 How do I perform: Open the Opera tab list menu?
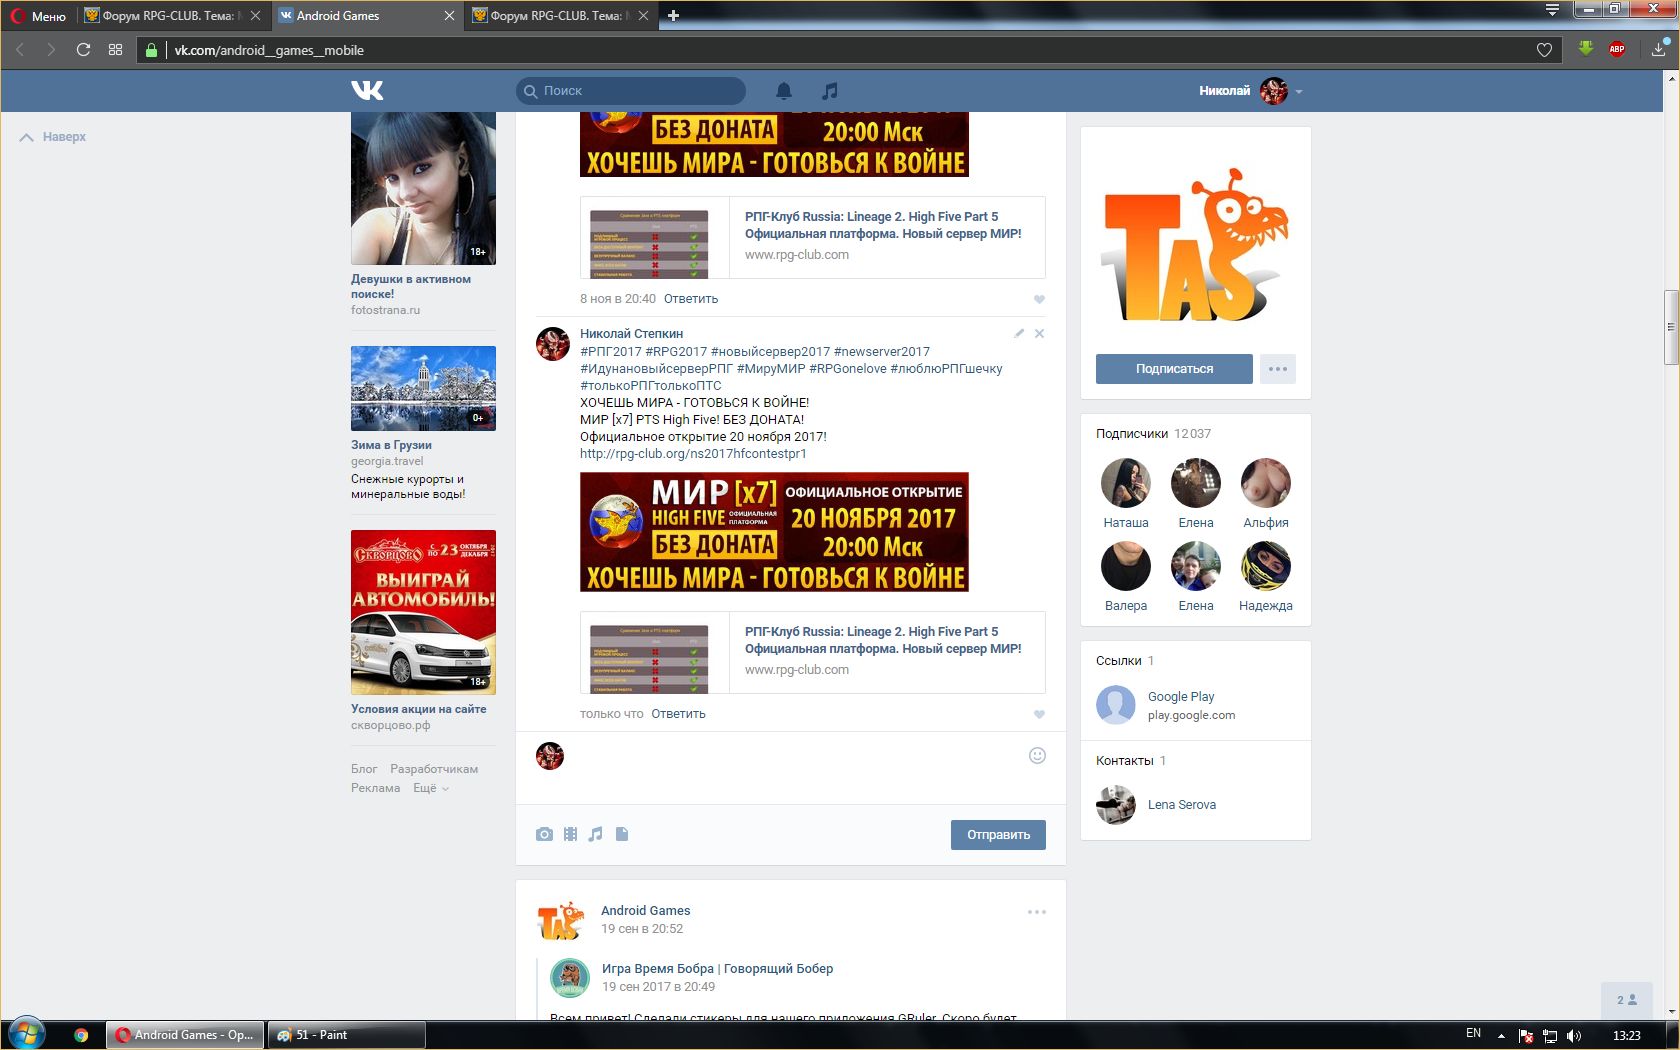click(x=1552, y=10)
